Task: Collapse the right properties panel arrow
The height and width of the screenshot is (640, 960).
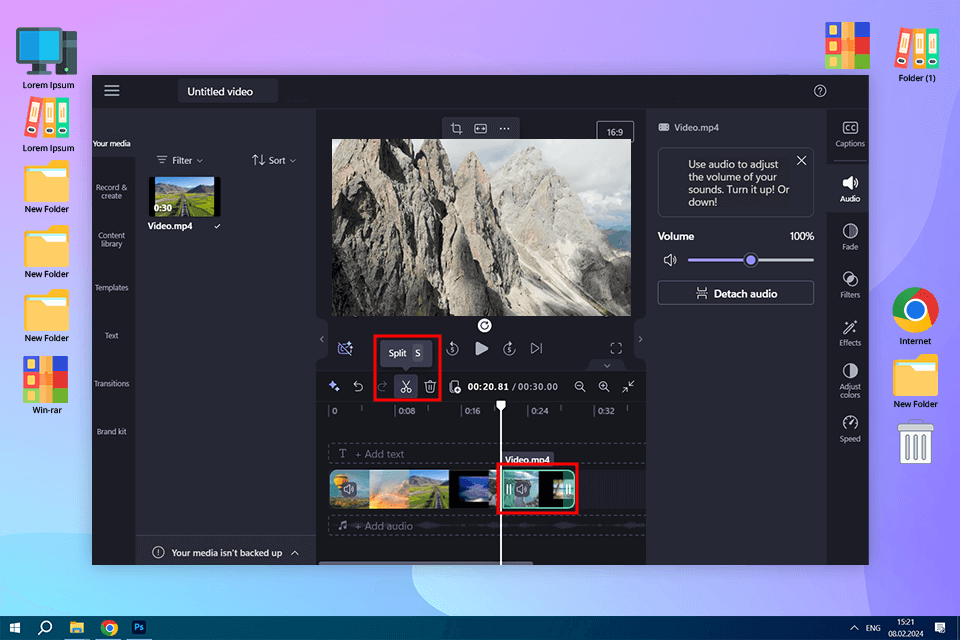Action: (640, 339)
